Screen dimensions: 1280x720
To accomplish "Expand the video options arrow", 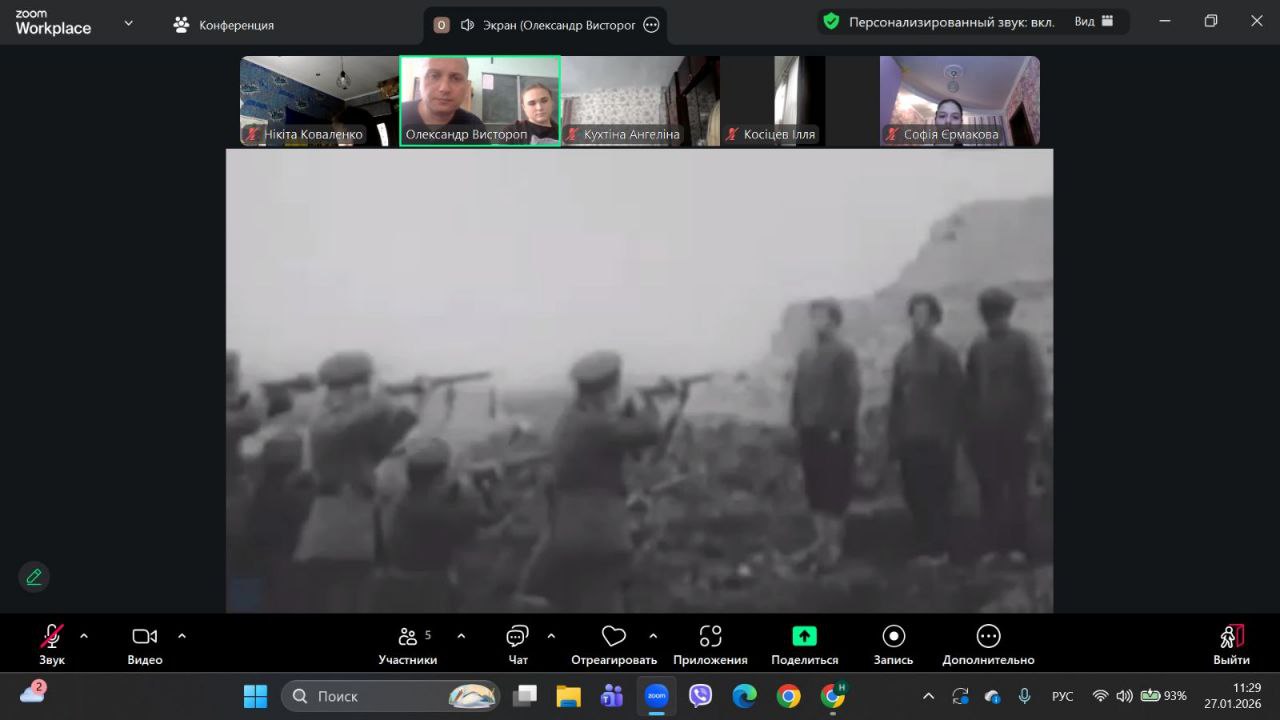I will [182, 636].
